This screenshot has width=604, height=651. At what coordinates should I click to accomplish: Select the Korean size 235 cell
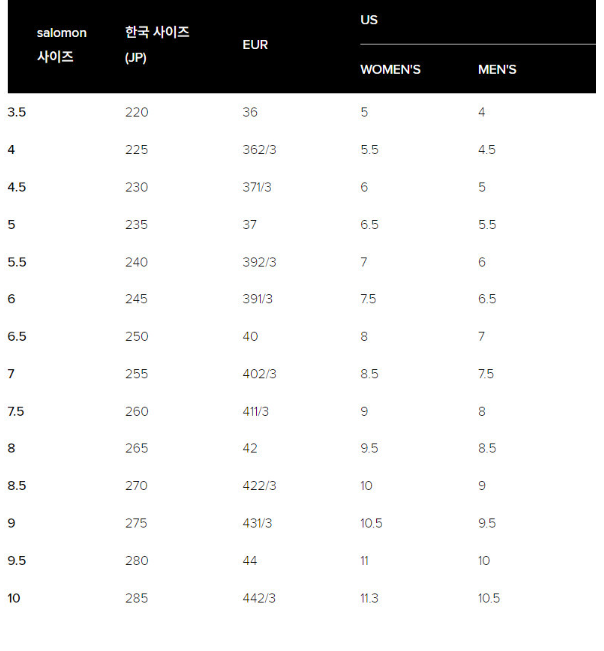click(136, 225)
